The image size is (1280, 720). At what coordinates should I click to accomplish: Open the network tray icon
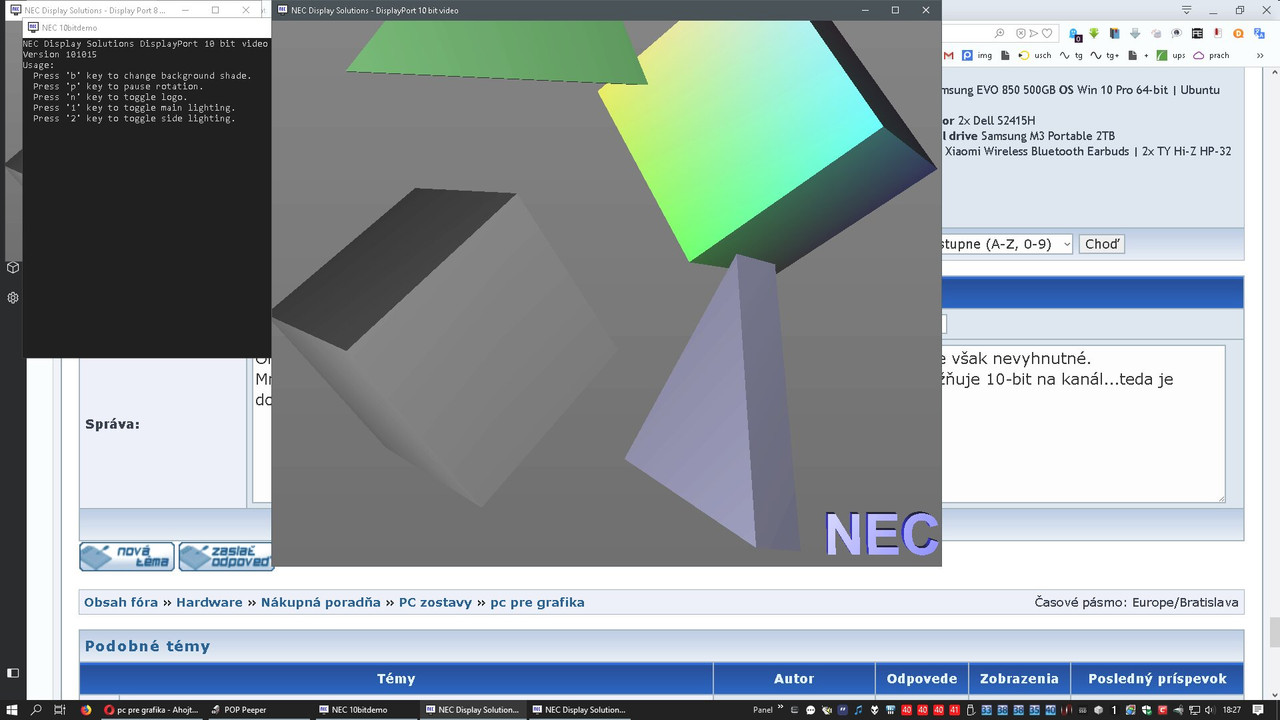pyautogui.click(x=1194, y=710)
